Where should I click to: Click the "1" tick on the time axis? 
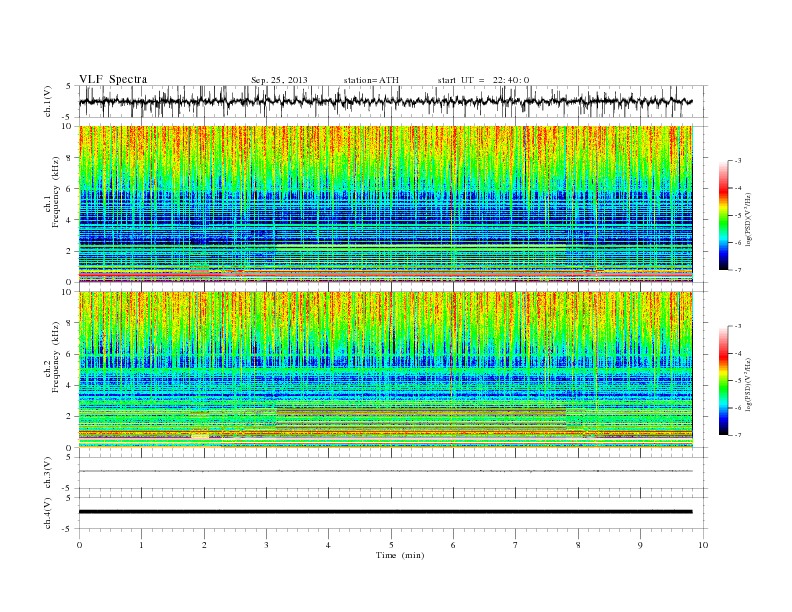click(141, 545)
